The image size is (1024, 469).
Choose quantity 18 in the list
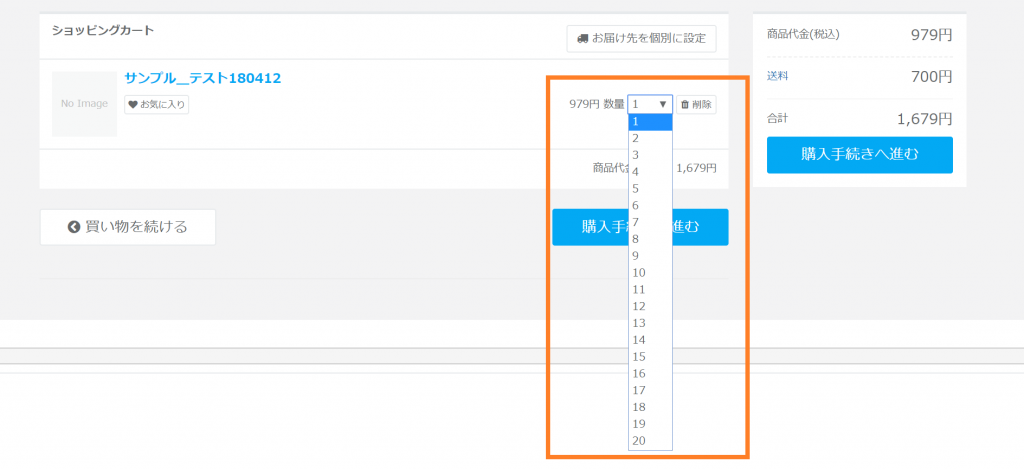(649, 407)
